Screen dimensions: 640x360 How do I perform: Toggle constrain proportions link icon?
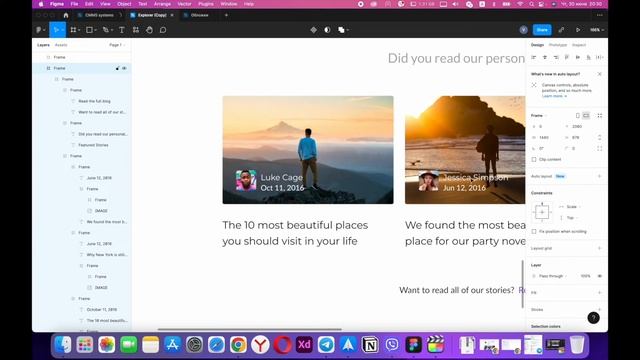600,138
